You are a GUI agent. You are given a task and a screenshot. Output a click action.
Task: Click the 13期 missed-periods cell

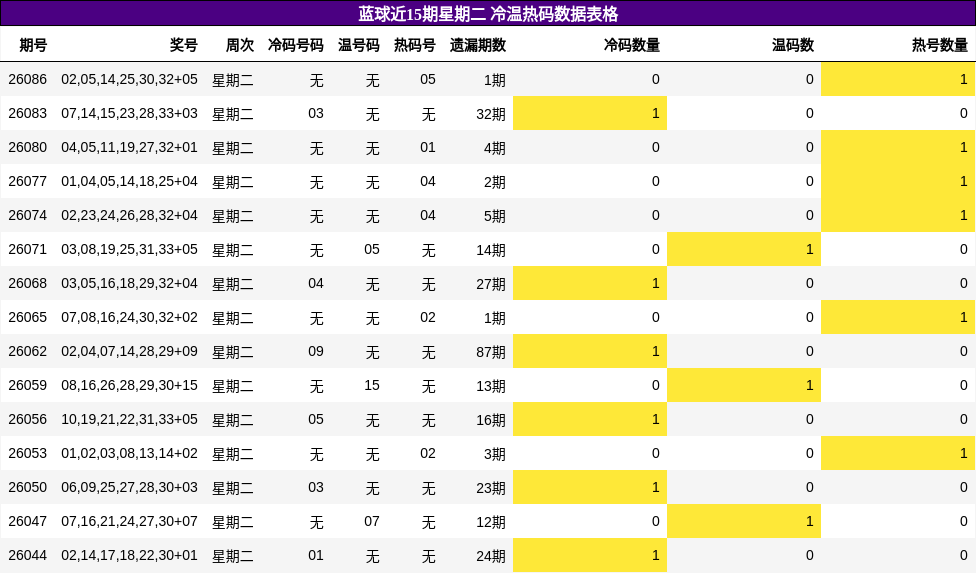click(491, 386)
